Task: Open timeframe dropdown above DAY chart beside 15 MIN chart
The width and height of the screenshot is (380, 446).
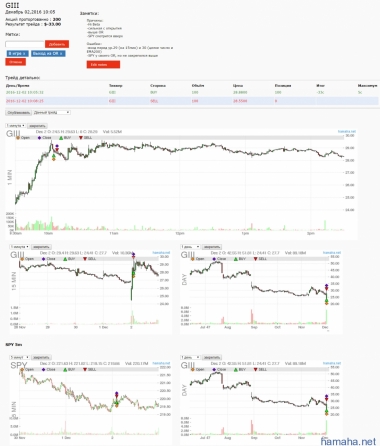Action: (190, 247)
